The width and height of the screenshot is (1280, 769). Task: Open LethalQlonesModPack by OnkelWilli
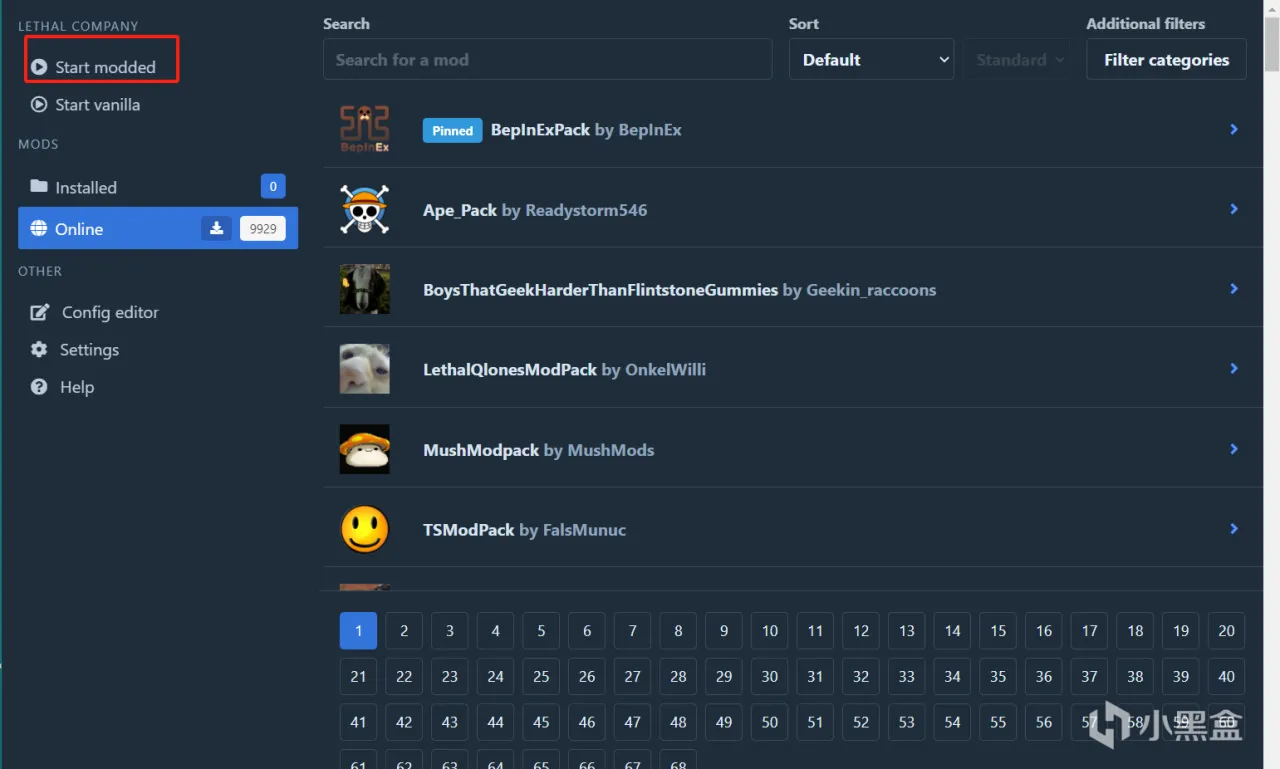(x=564, y=370)
